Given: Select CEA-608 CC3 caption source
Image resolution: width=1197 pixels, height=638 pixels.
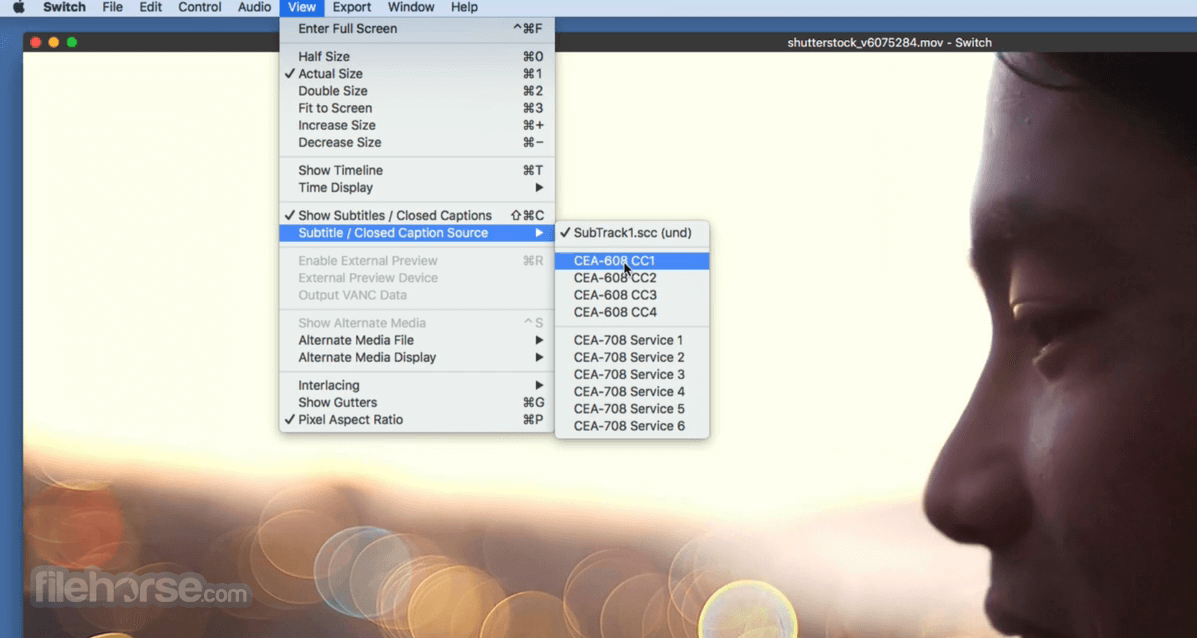Looking at the screenshot, I should pos(632,295).
